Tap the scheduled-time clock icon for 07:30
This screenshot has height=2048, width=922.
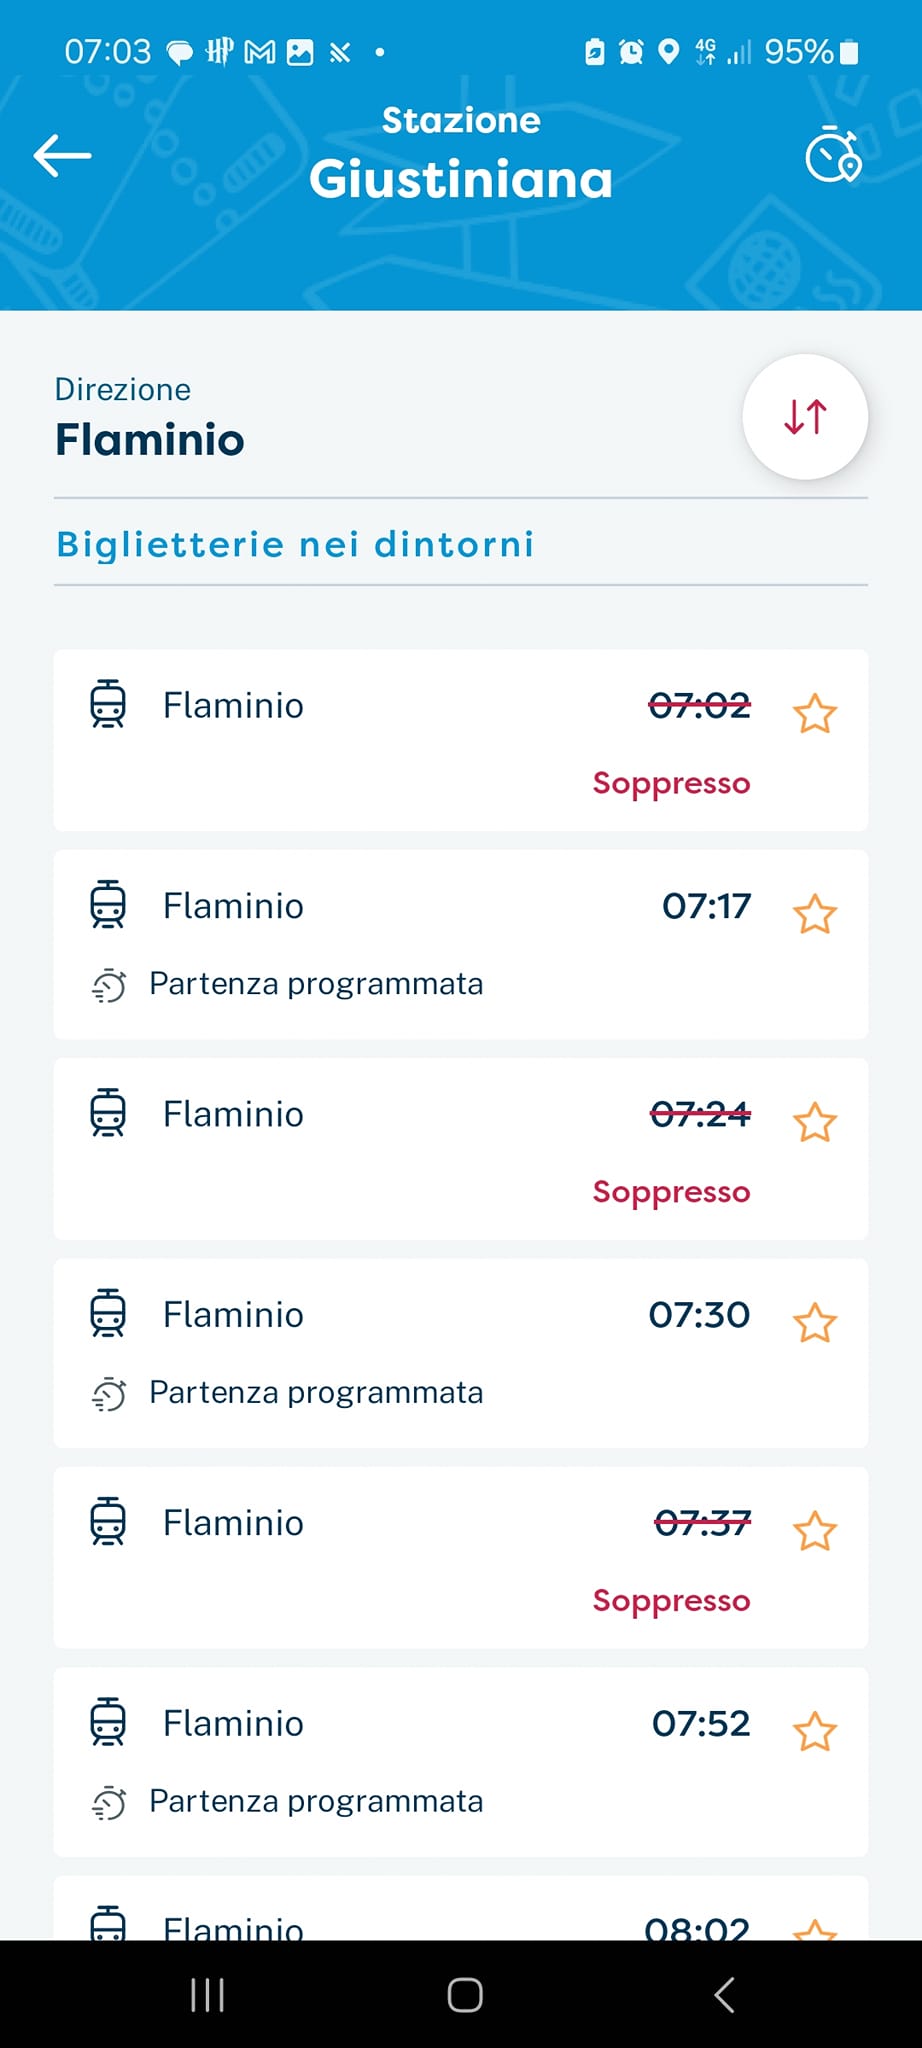point(108,1394)
